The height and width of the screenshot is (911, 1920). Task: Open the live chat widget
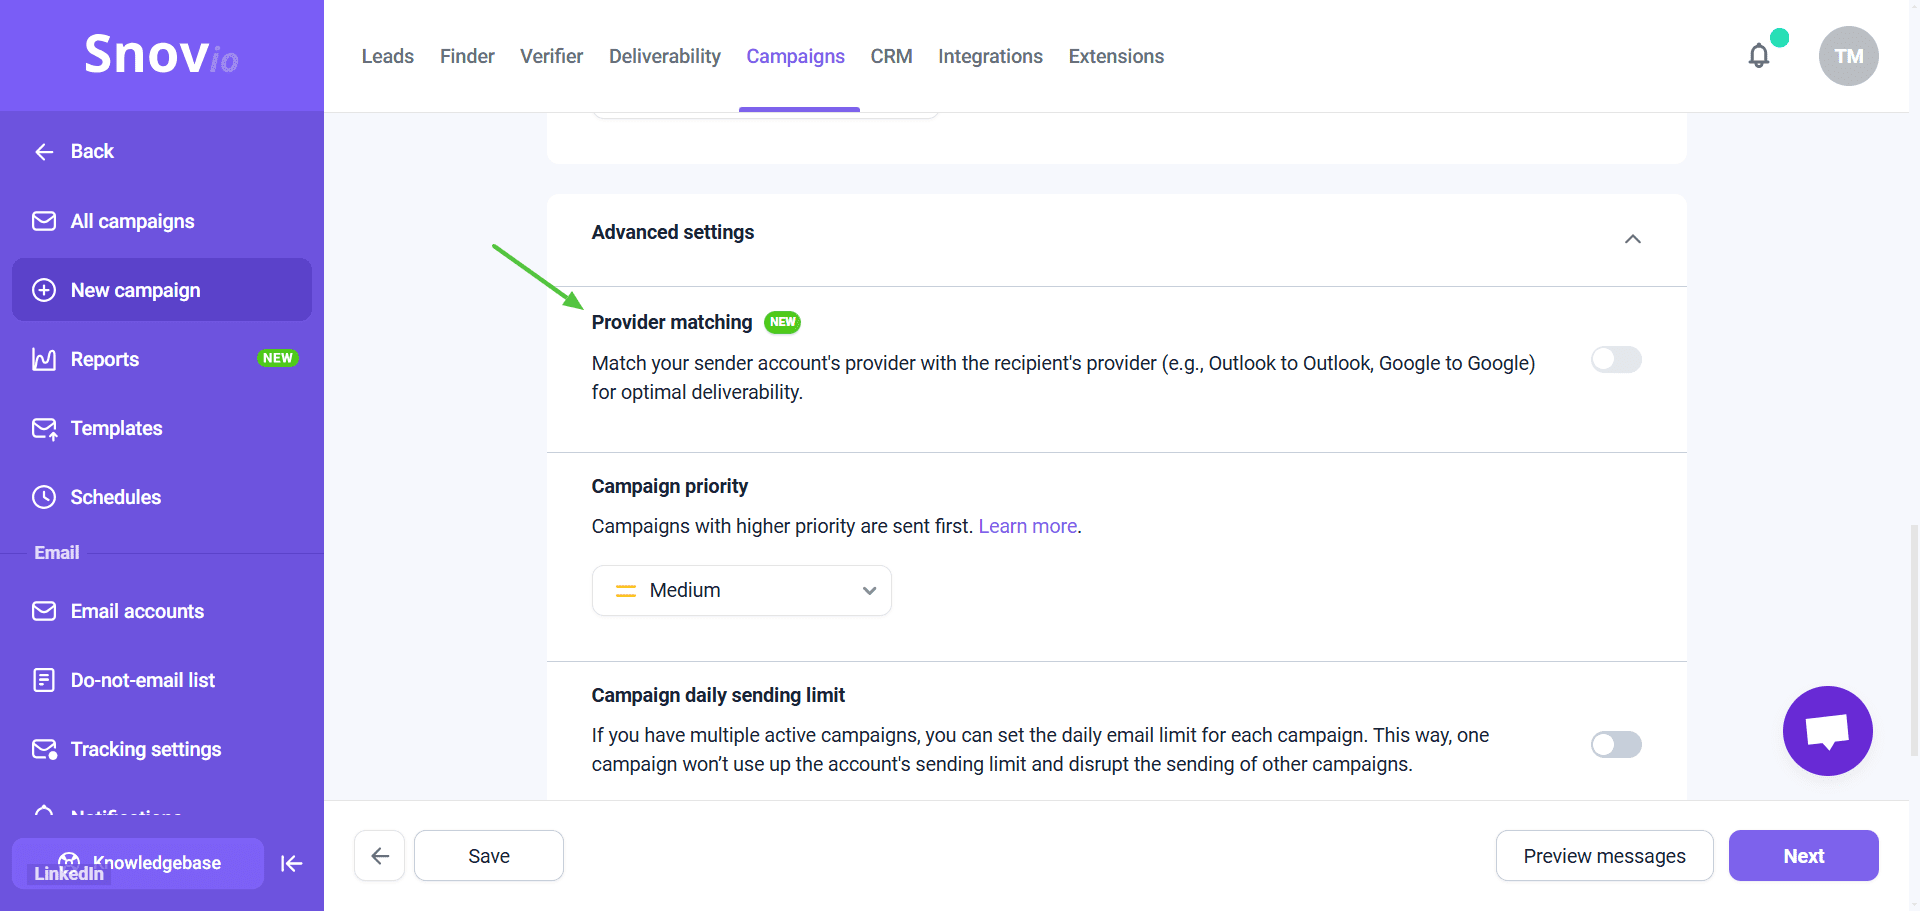pyautogui.click(x=1827, y=731)
